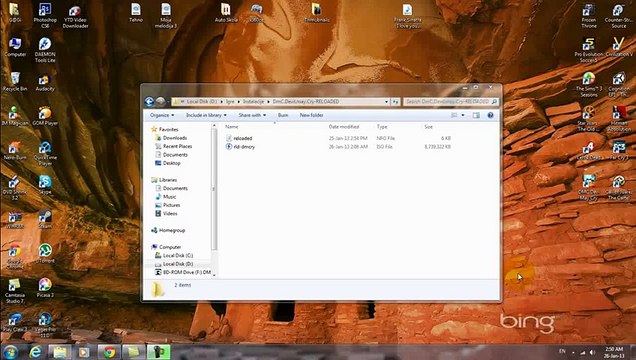Open Photoshop CS6 desktop shortcut
The width and height of the screenshot is (636, 360).
tap(45, 15)
